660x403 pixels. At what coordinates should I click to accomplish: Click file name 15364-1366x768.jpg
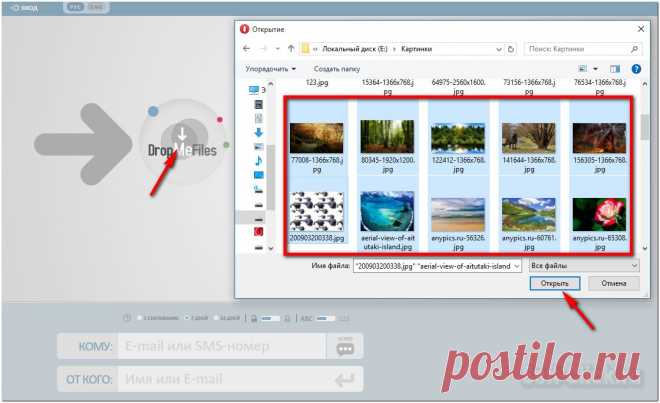coord(388,87)
